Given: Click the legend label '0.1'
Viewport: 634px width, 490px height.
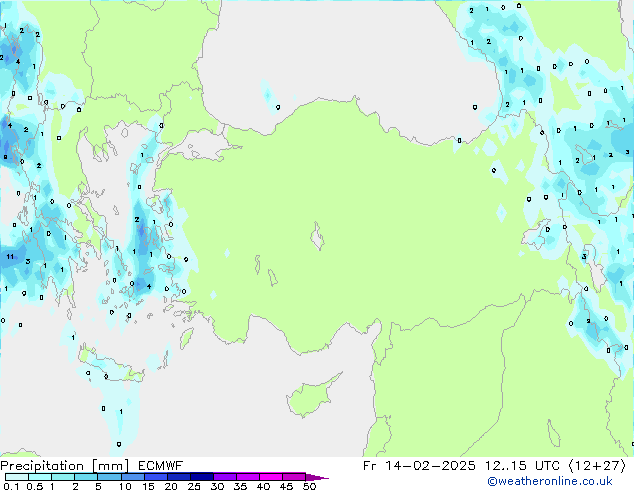Looking at the screenshot, I should (x=11, y=486).
